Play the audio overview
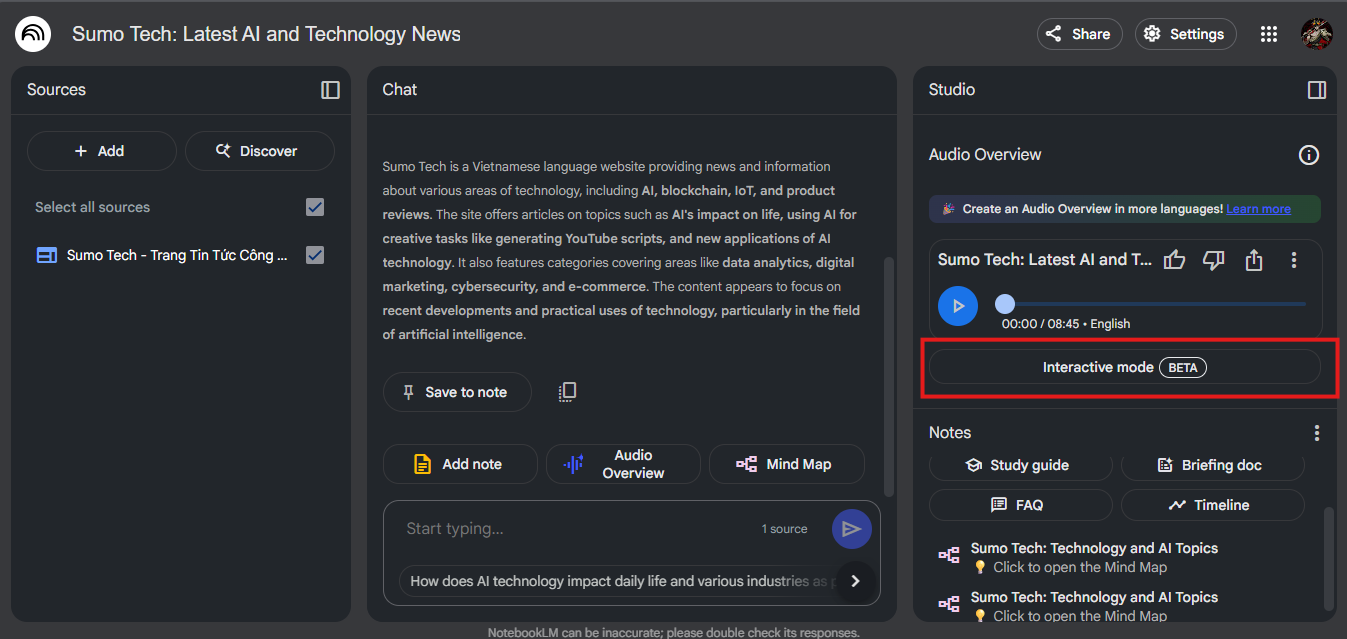Screen dimensions: 1347x639 coord(958,305)
